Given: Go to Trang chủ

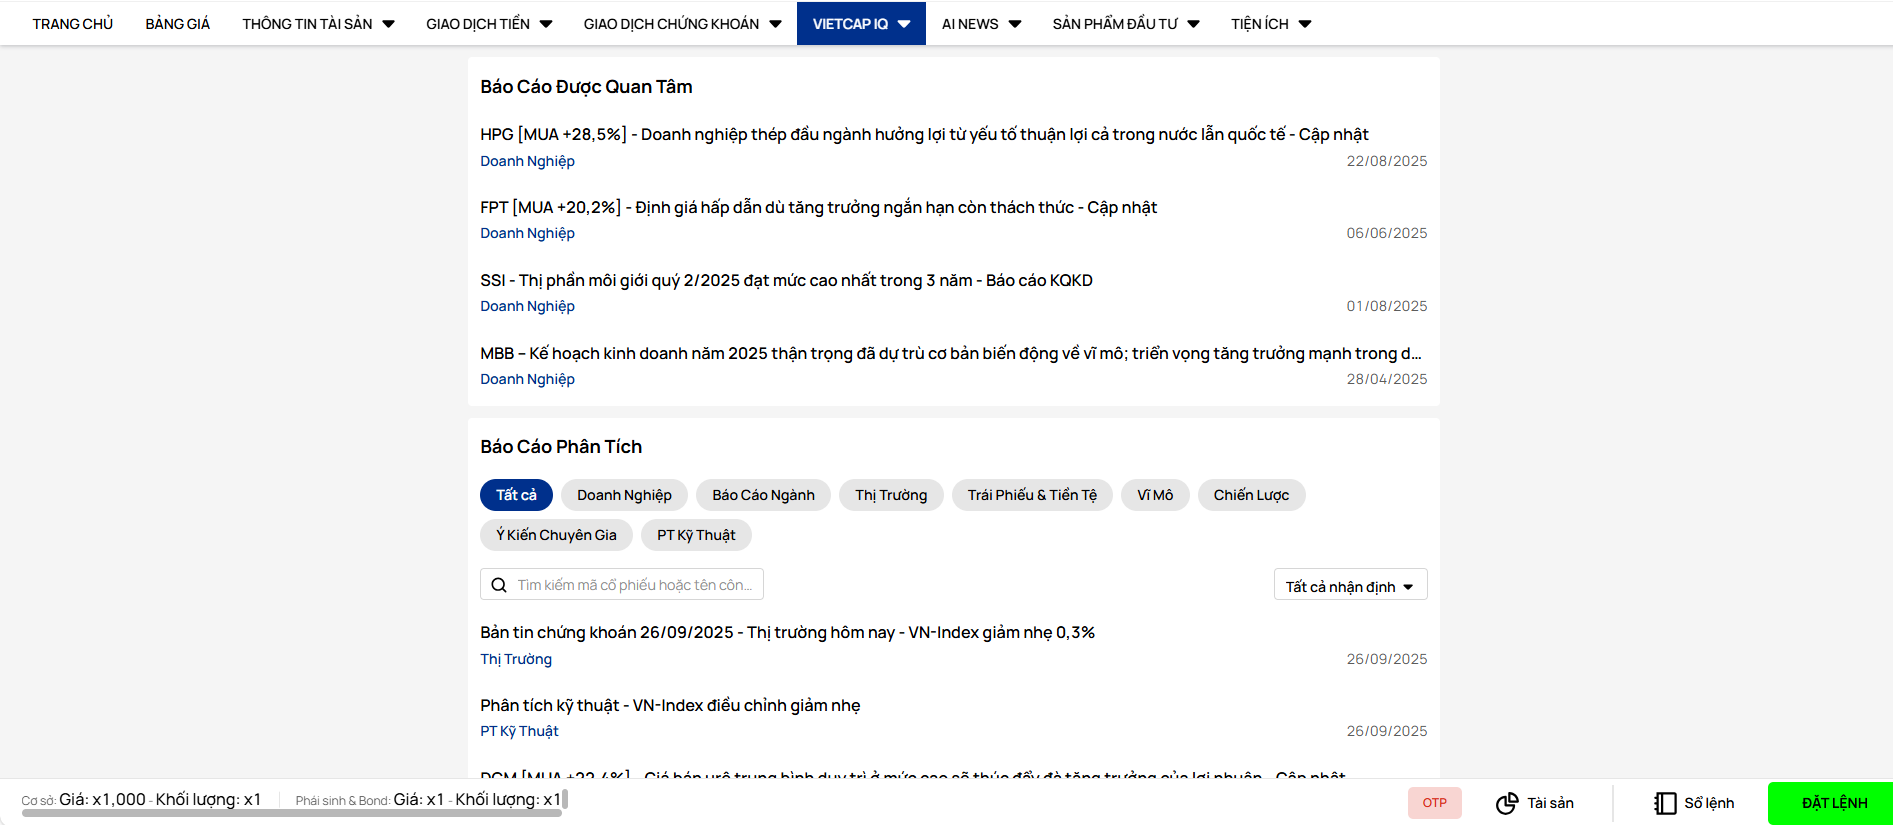Looking at the screenshot, I should [73, 24].
